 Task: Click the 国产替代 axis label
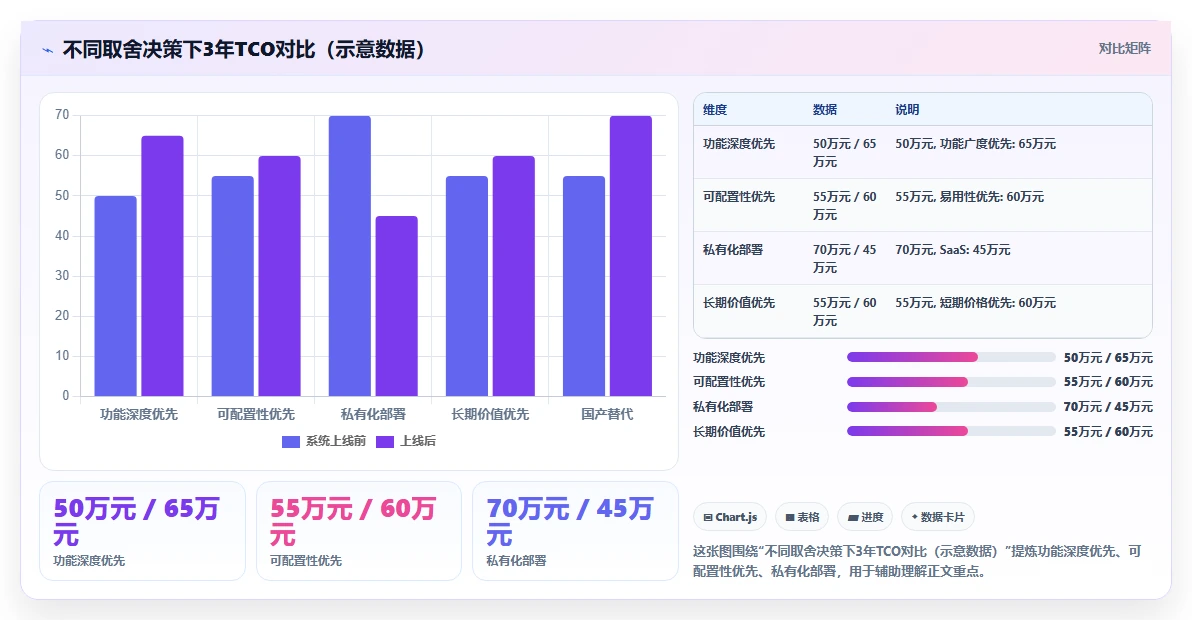pos(607,415)
